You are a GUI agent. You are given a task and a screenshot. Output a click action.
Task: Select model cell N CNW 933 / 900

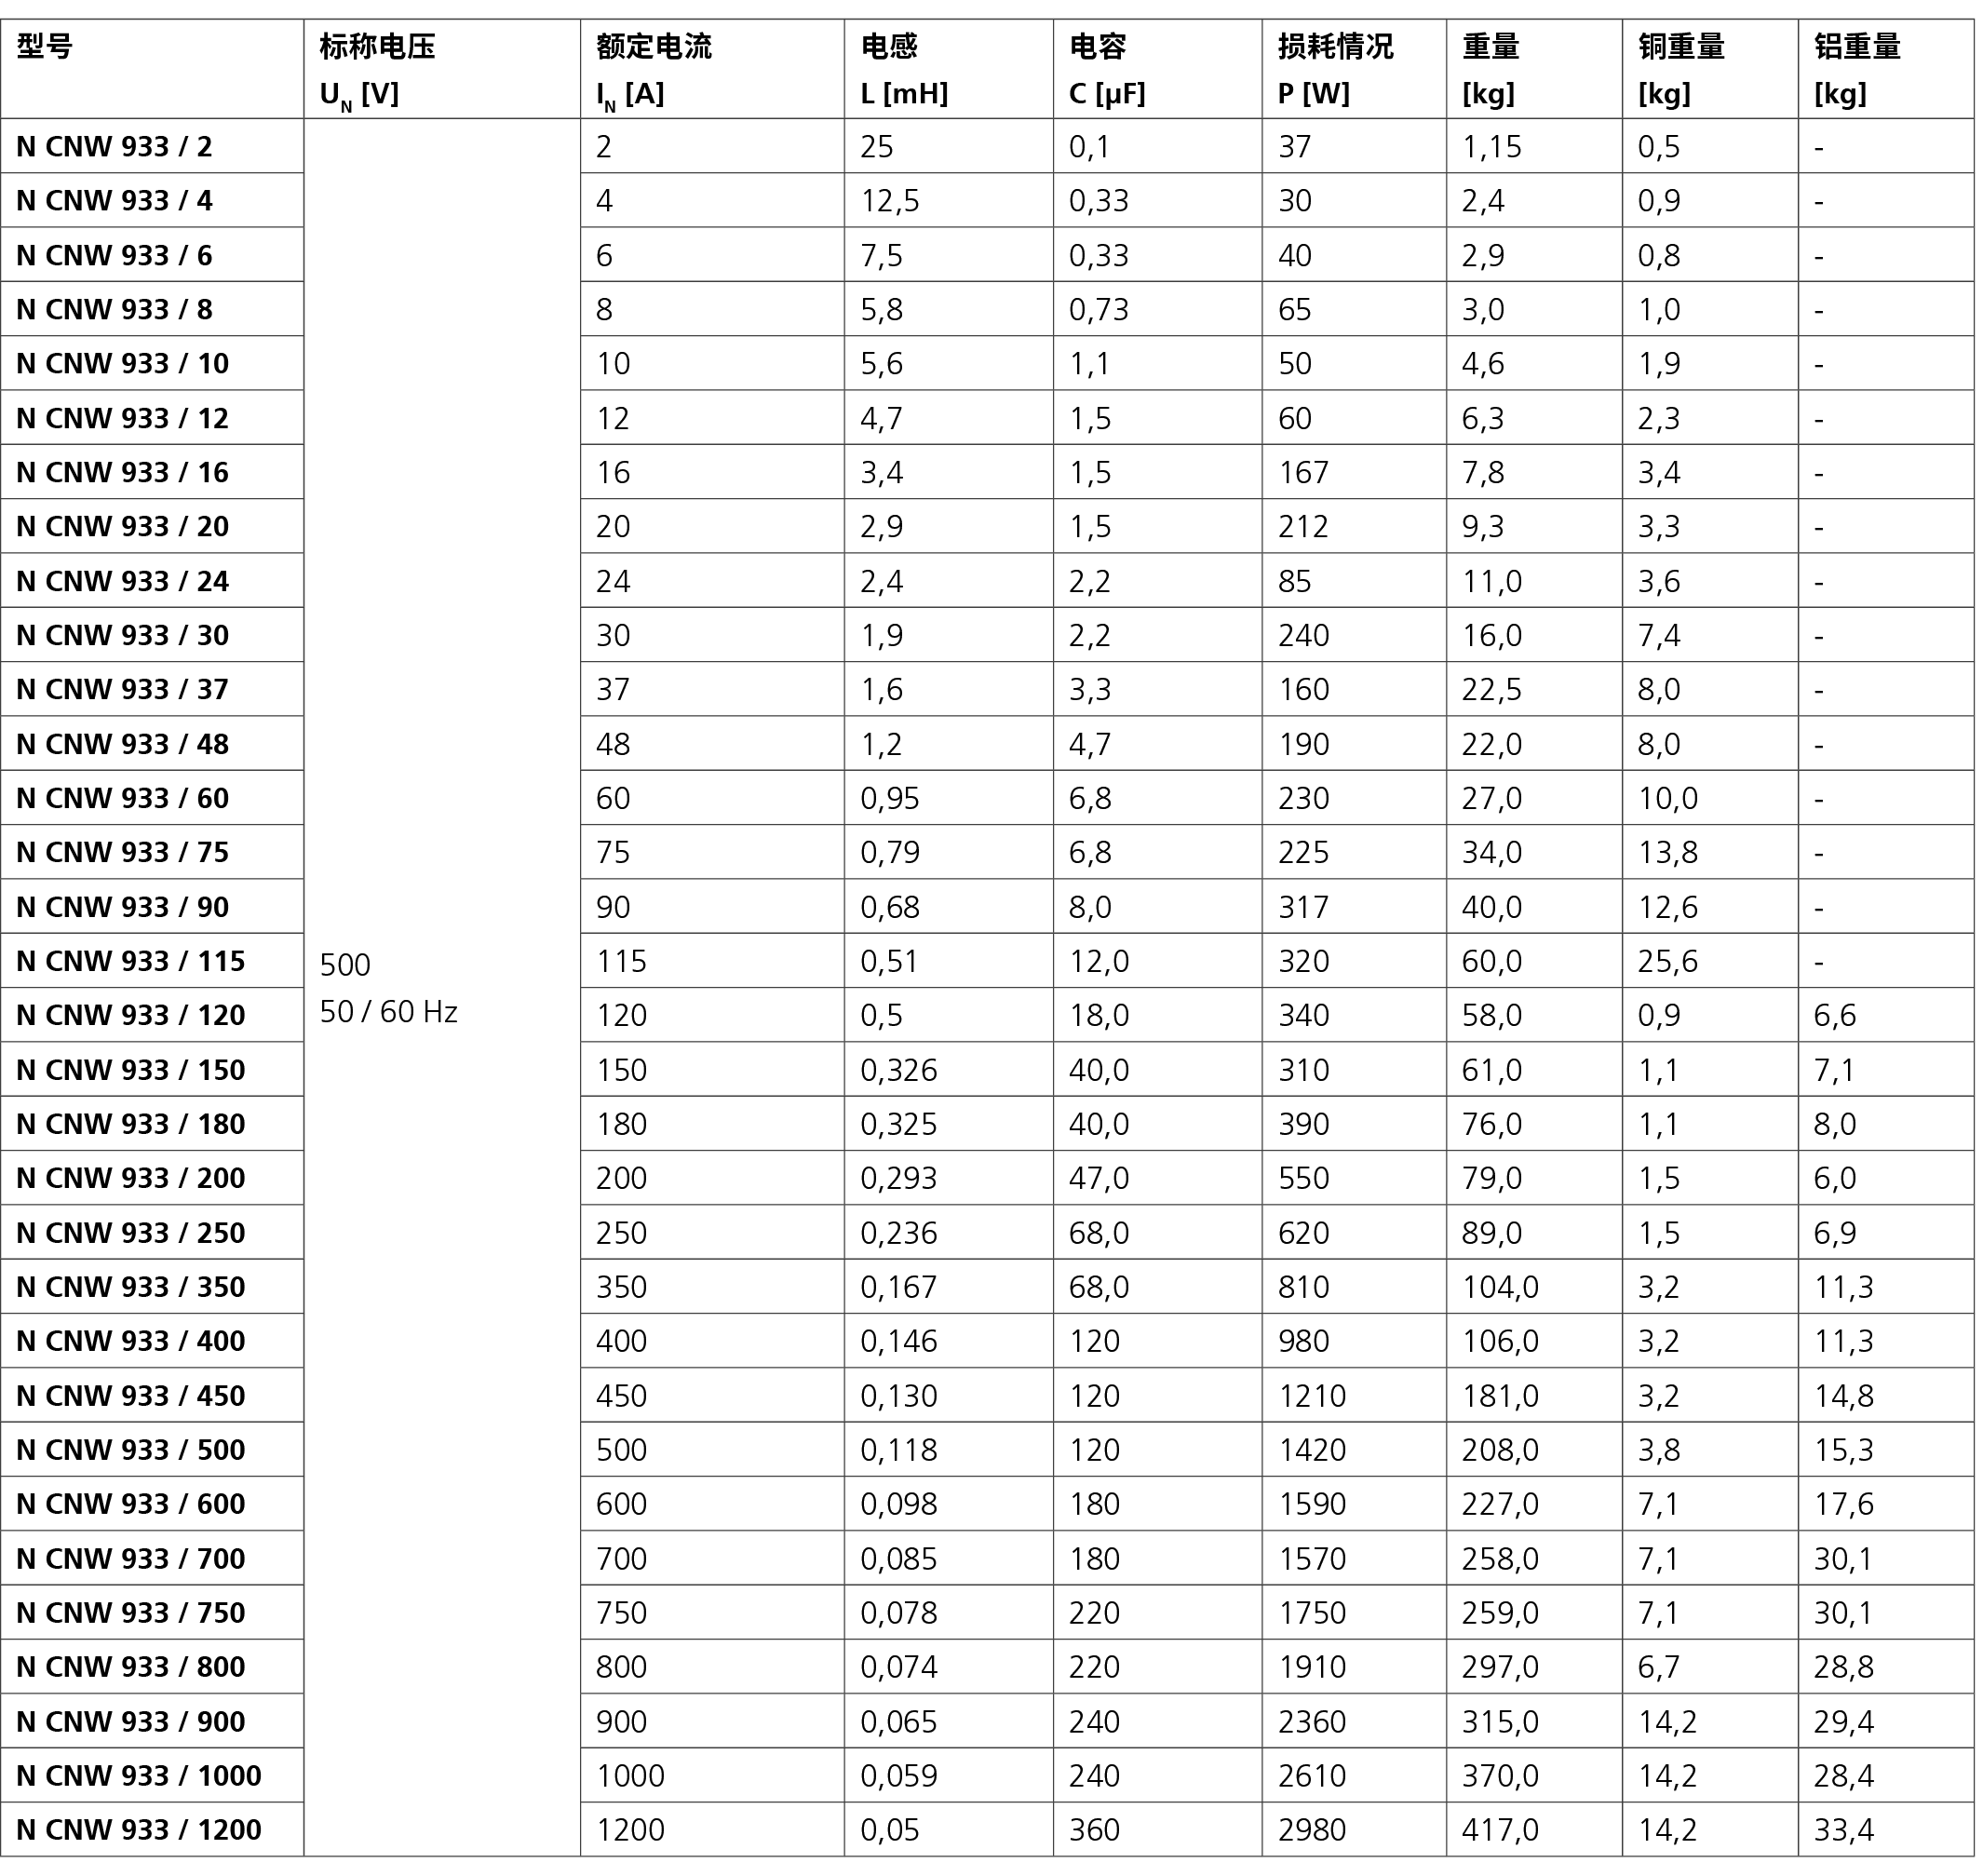pos(152,1721)
